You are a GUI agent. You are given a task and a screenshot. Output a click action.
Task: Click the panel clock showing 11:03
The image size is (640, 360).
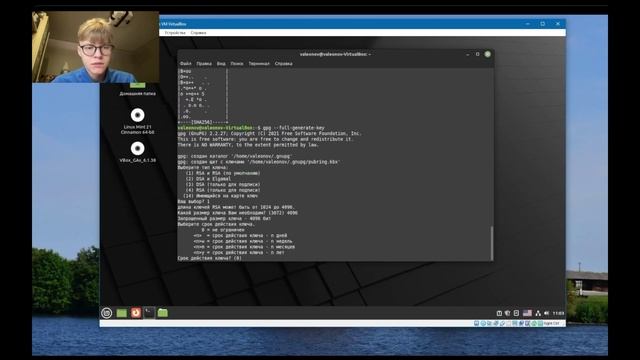pyautogui.click(x=558, y=313)
